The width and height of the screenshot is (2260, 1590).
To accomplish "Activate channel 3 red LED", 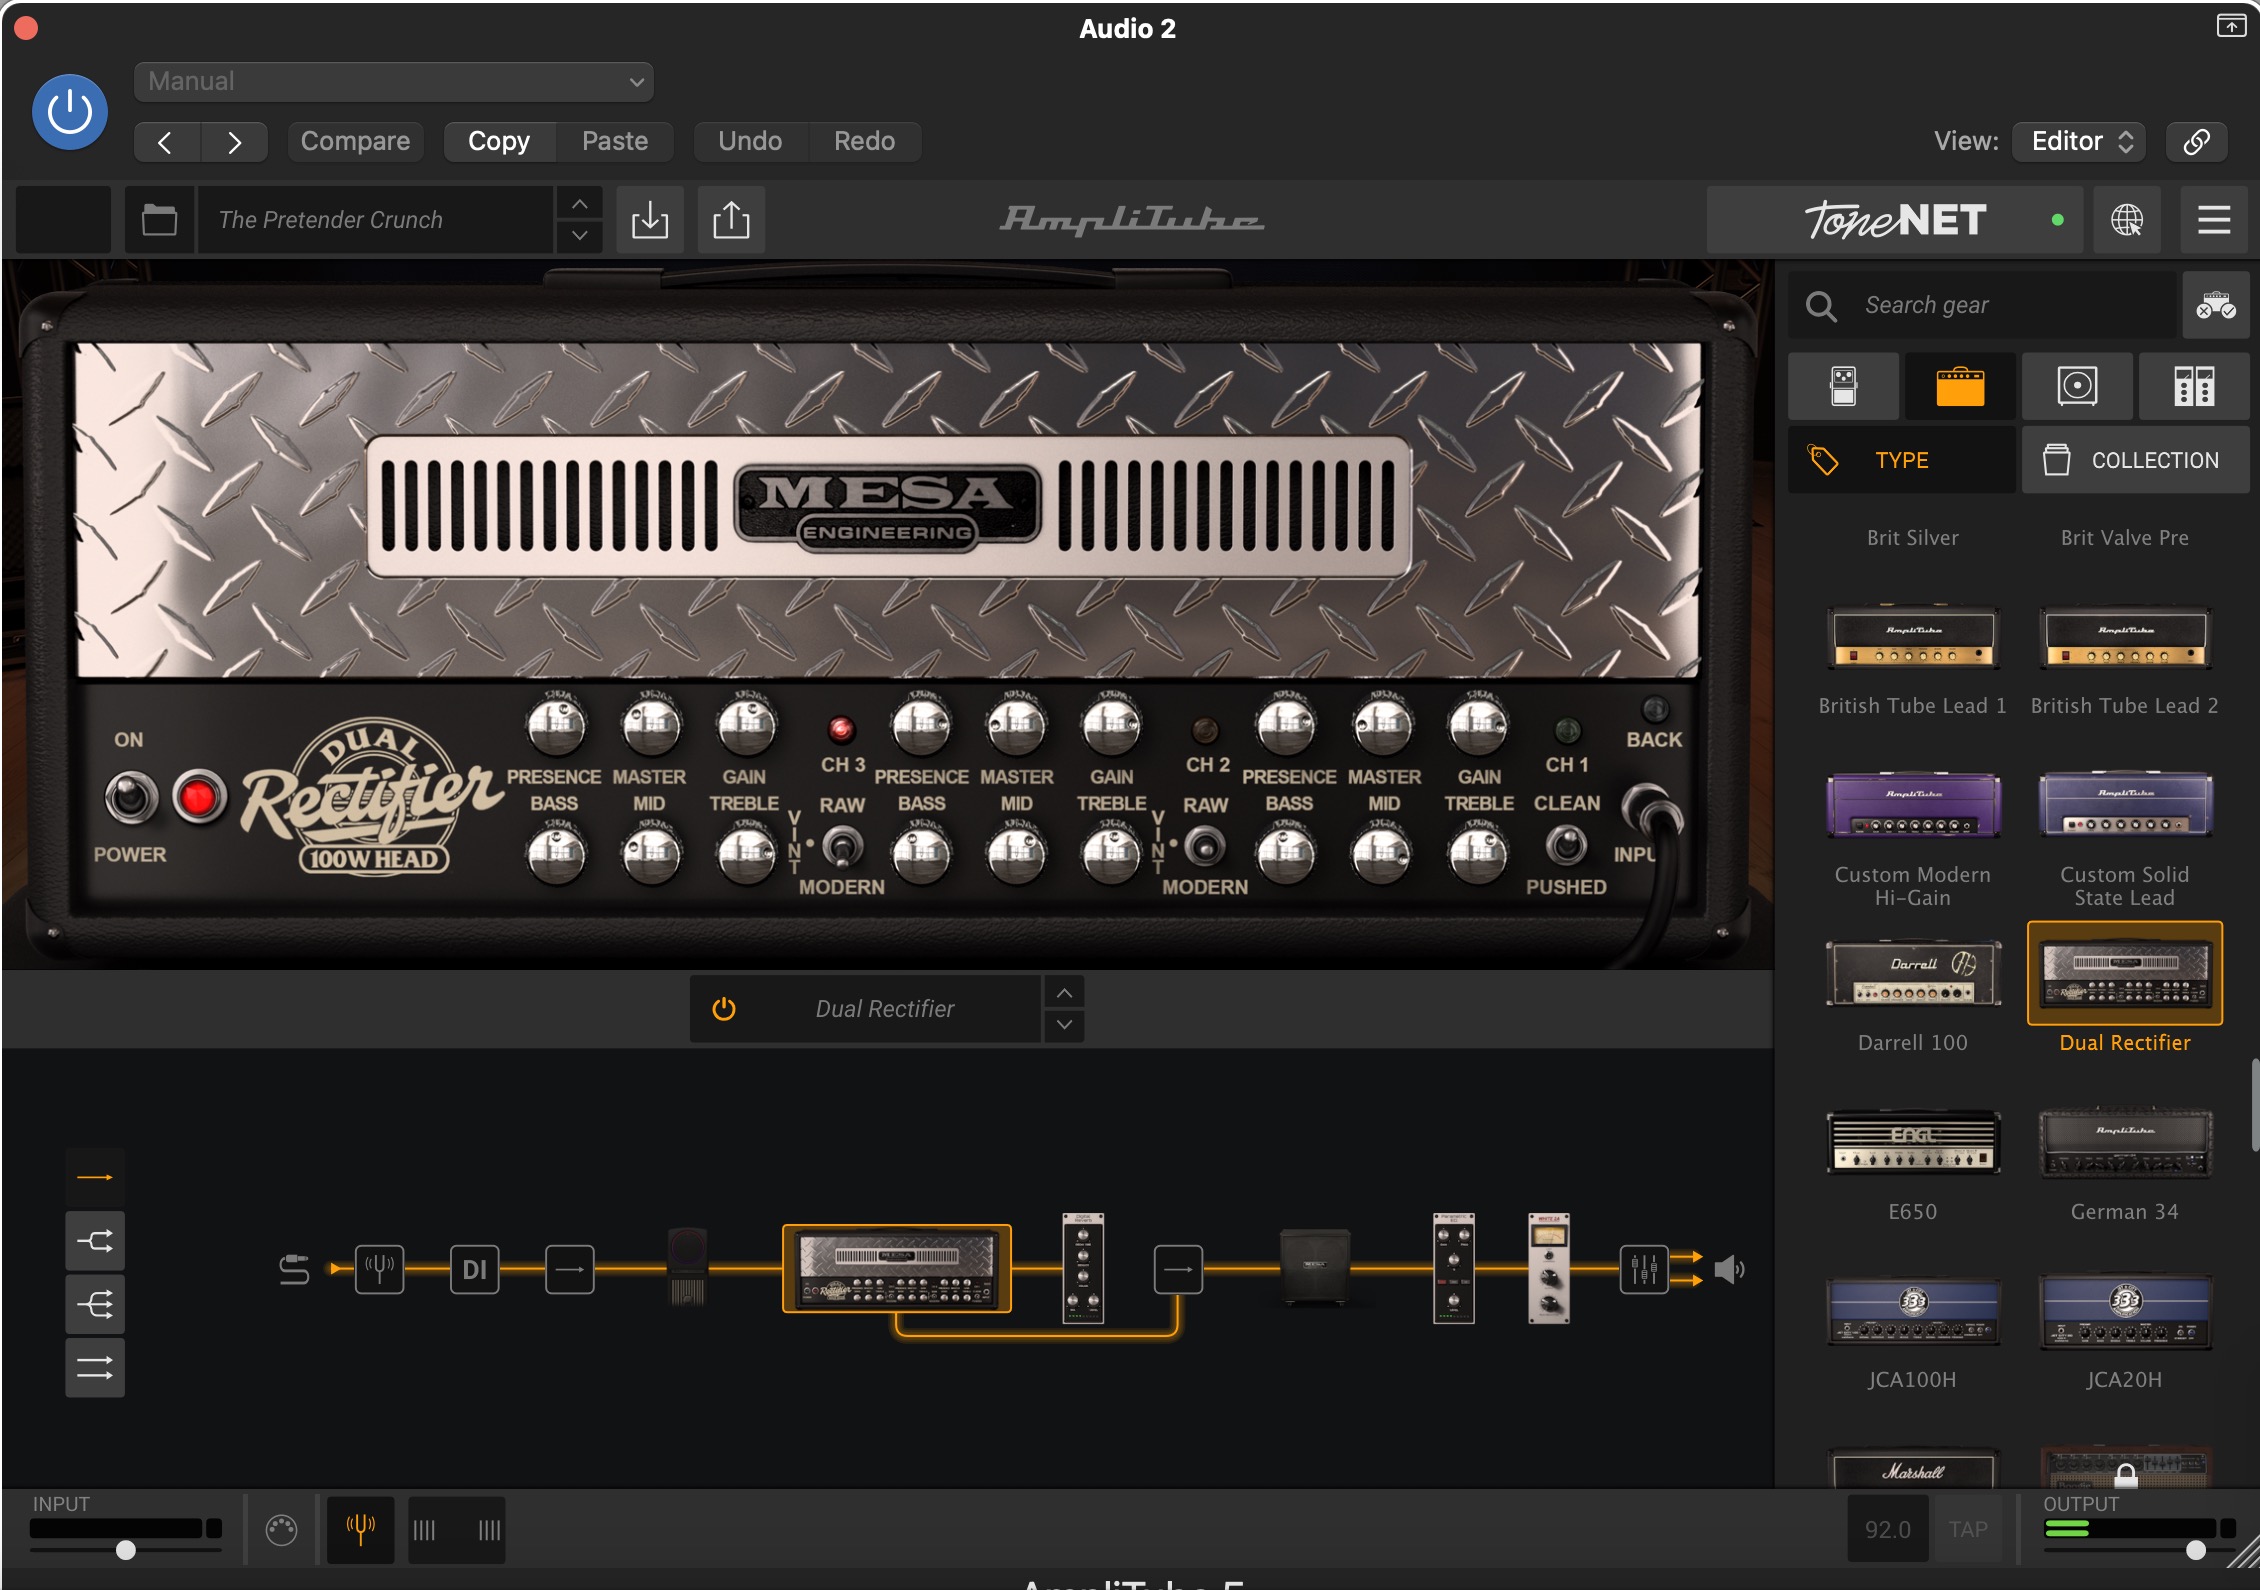I will click(x=841, y=729).
